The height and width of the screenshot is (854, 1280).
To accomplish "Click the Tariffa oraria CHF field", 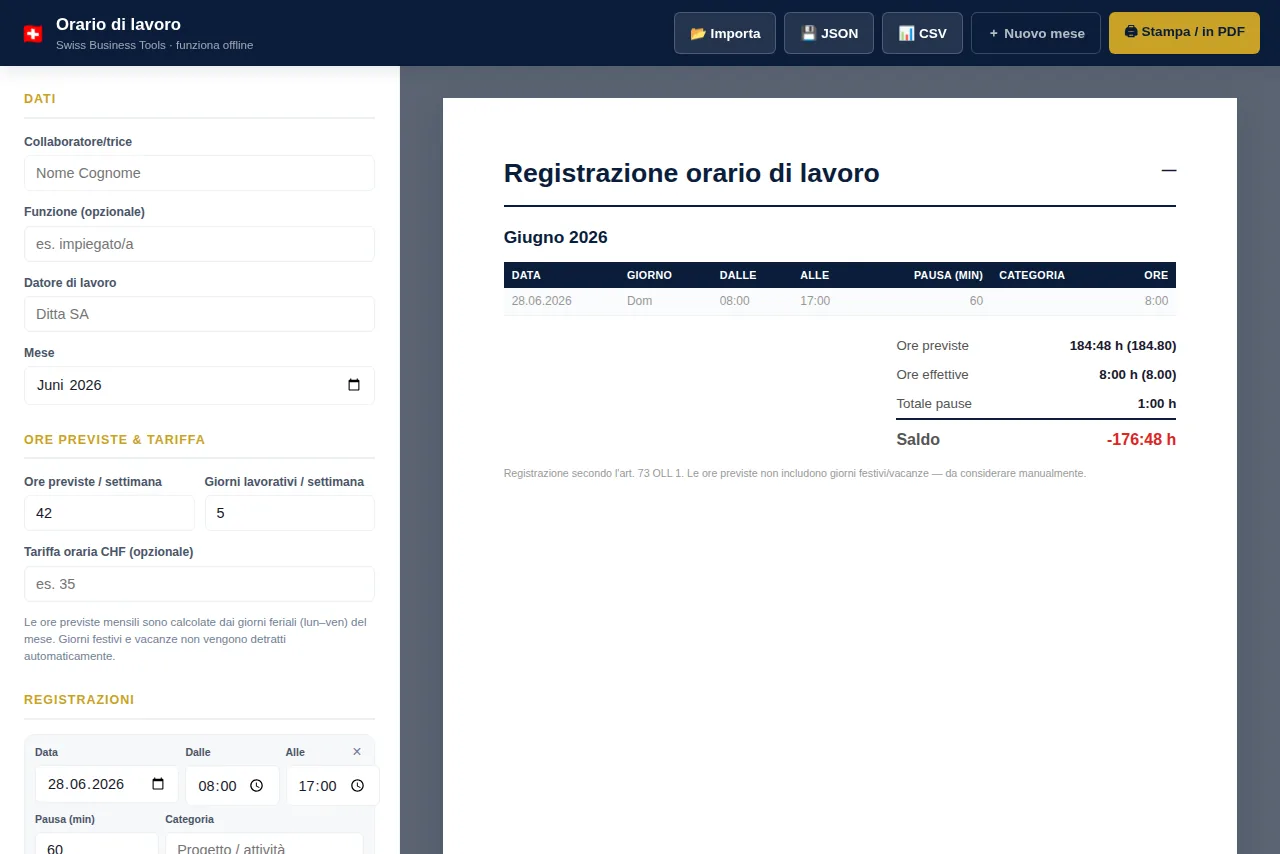I will [x=199, y=584].
